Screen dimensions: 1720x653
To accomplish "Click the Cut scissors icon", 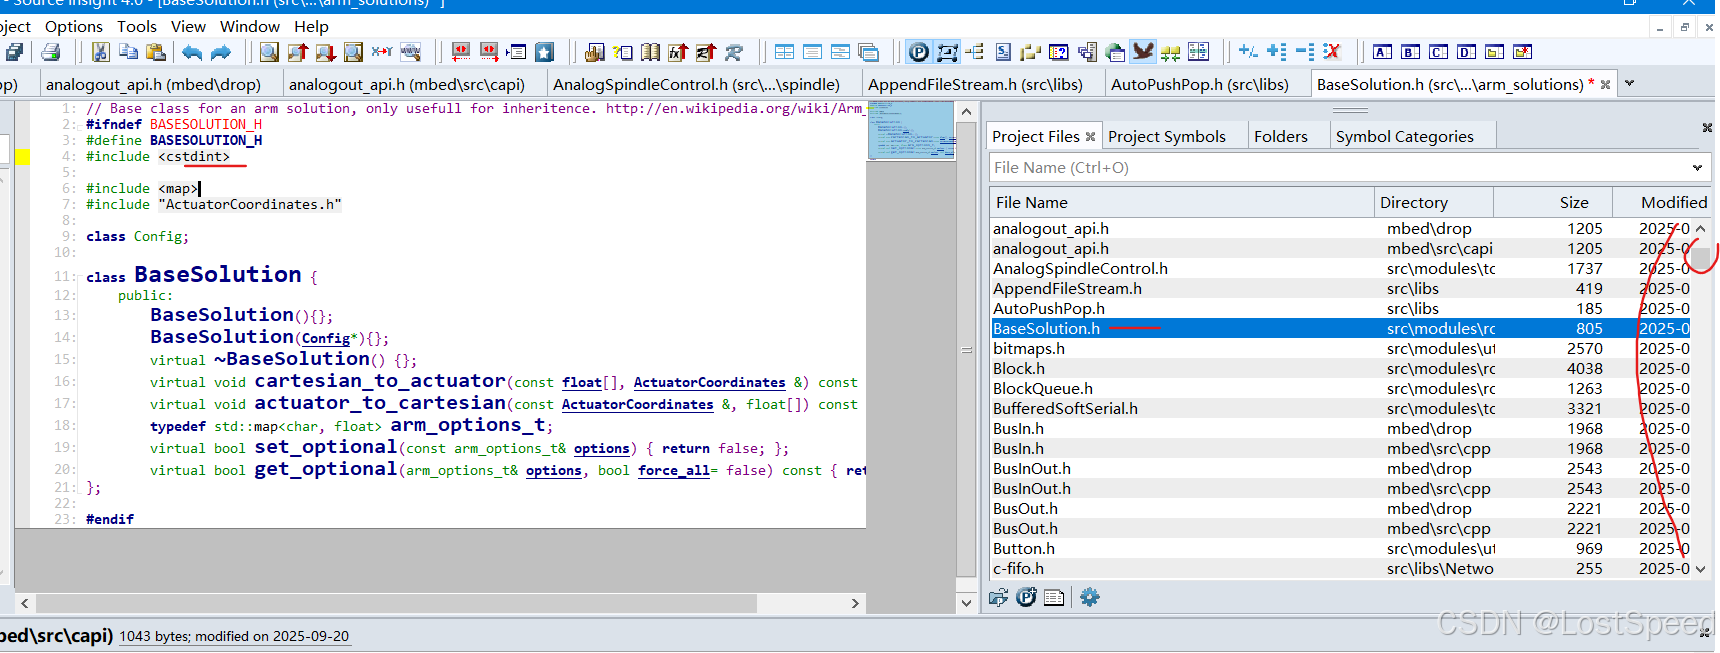I will point(100,52).
